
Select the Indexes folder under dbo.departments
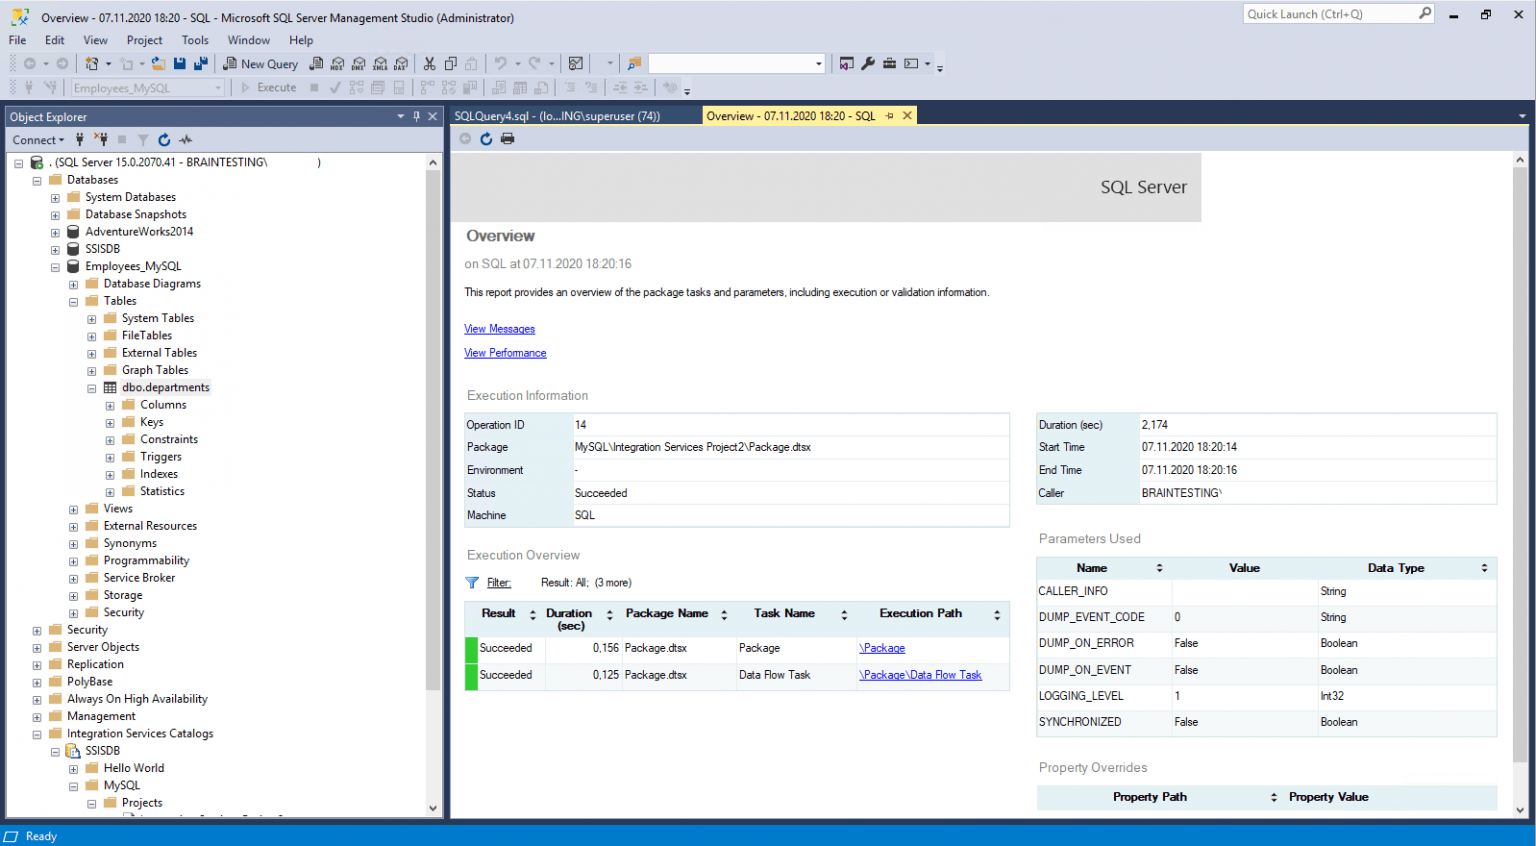click(159, 474)
